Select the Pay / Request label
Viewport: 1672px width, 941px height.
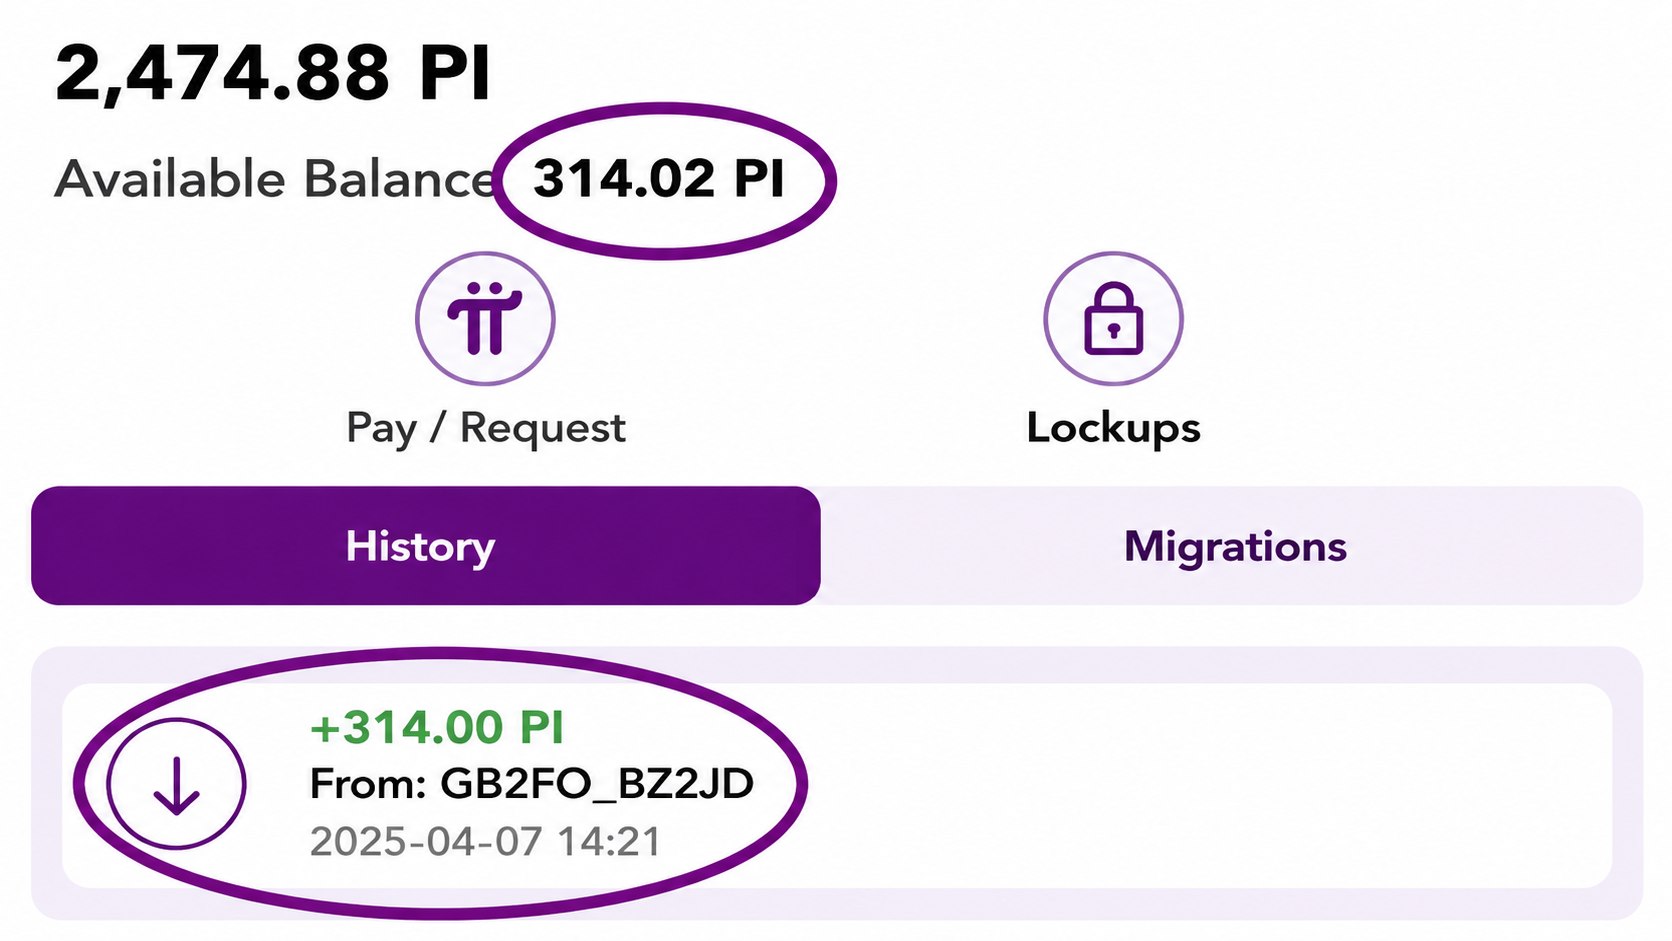486,428
